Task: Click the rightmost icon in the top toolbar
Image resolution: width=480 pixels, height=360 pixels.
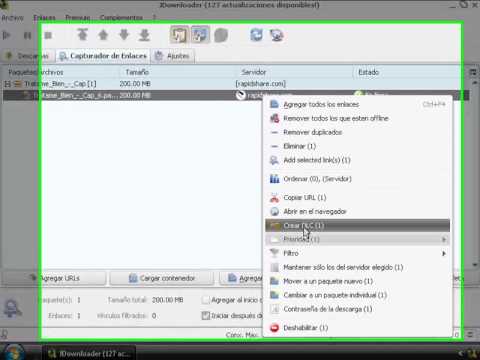Action: tap(277, 35)
